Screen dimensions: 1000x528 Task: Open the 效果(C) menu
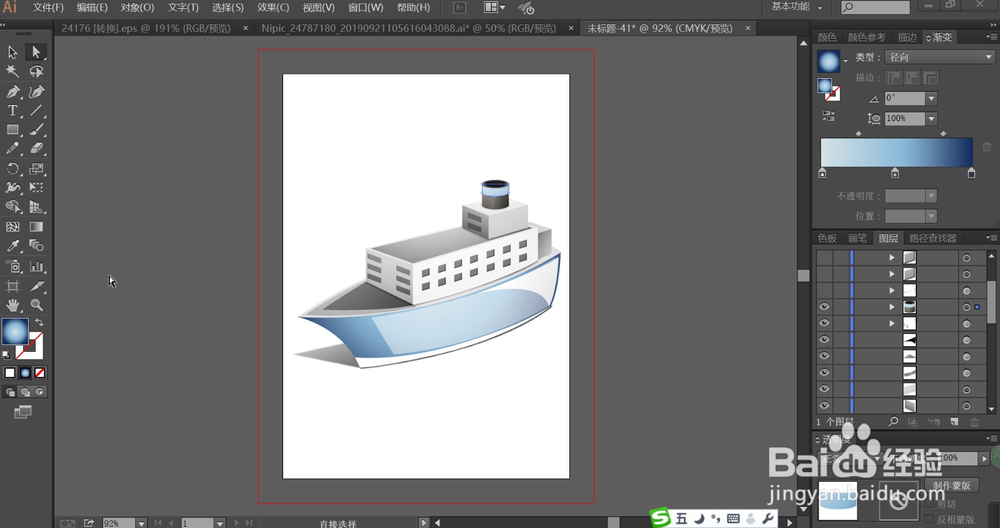click(x=273, y=8)
